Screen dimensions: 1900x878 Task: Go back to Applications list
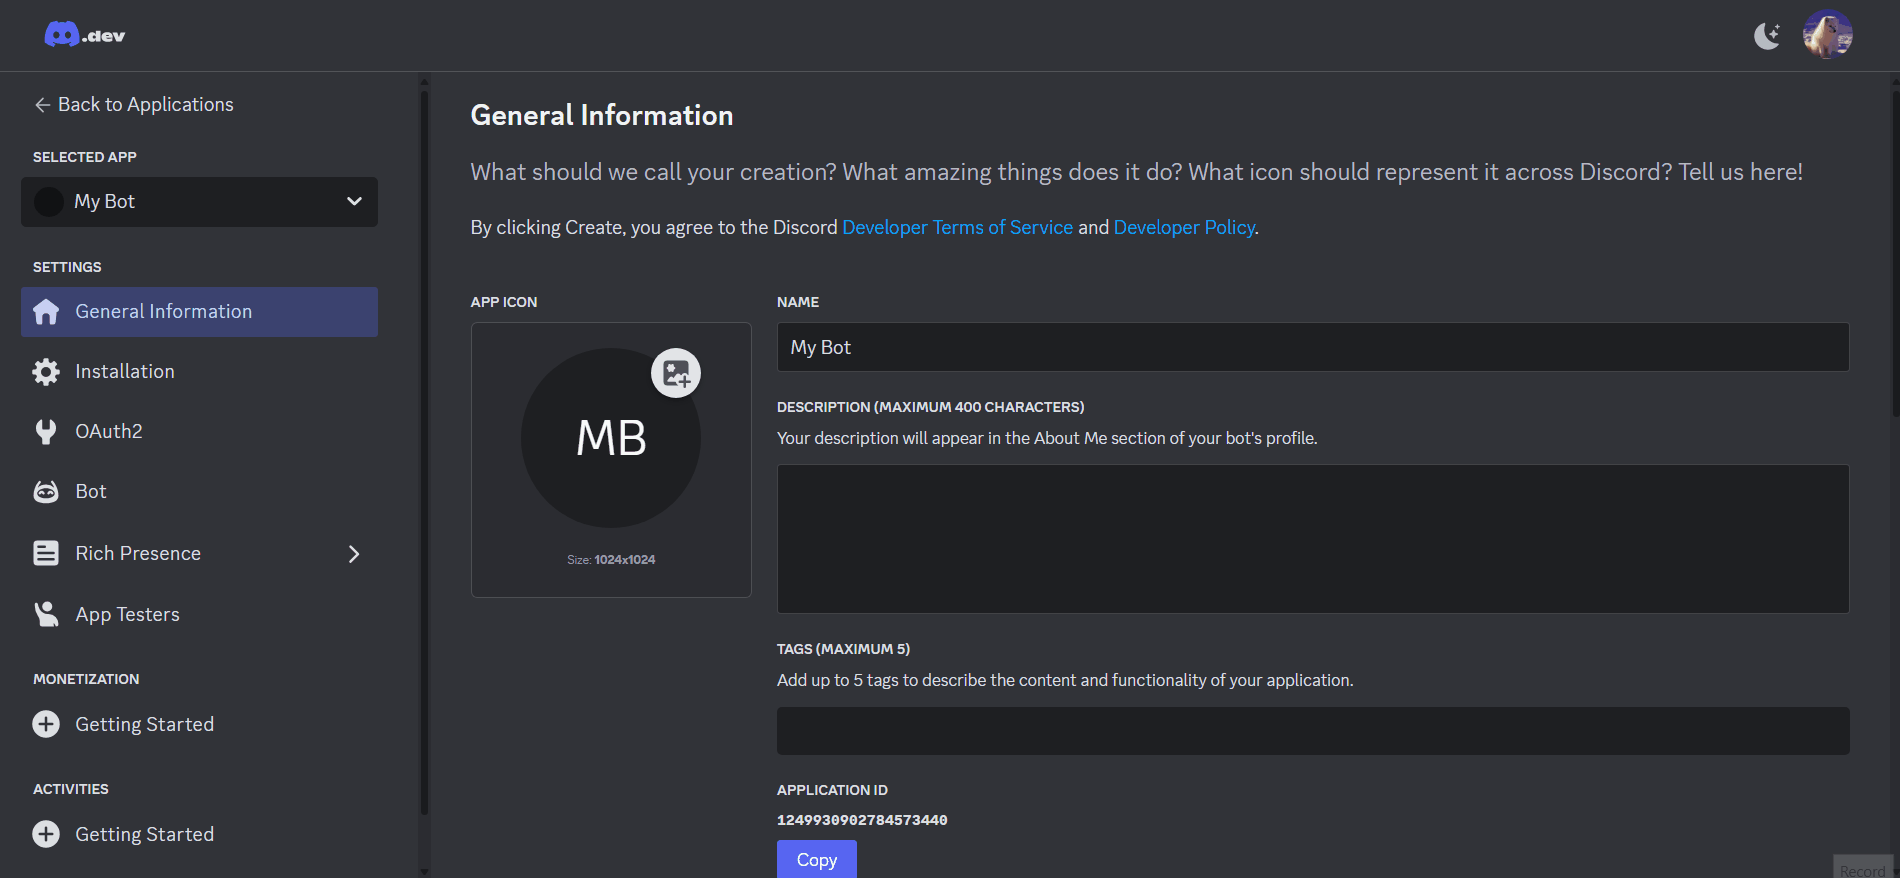(x=134, y=104)
